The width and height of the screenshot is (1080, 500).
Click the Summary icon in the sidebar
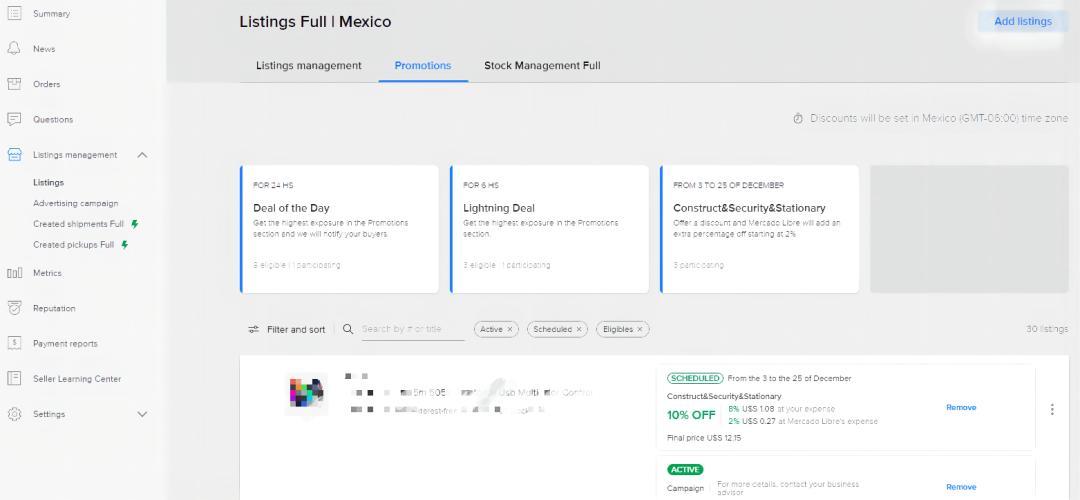point(14,14)
